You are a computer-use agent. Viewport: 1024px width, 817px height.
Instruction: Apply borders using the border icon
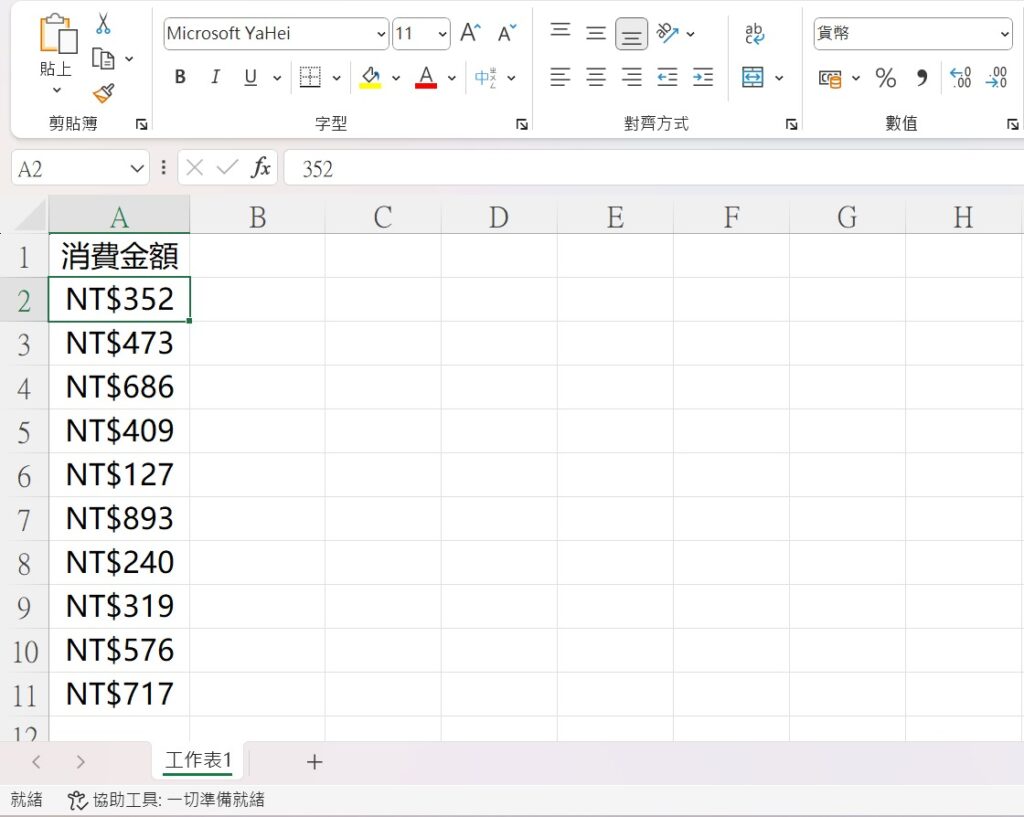coord(310,77)
